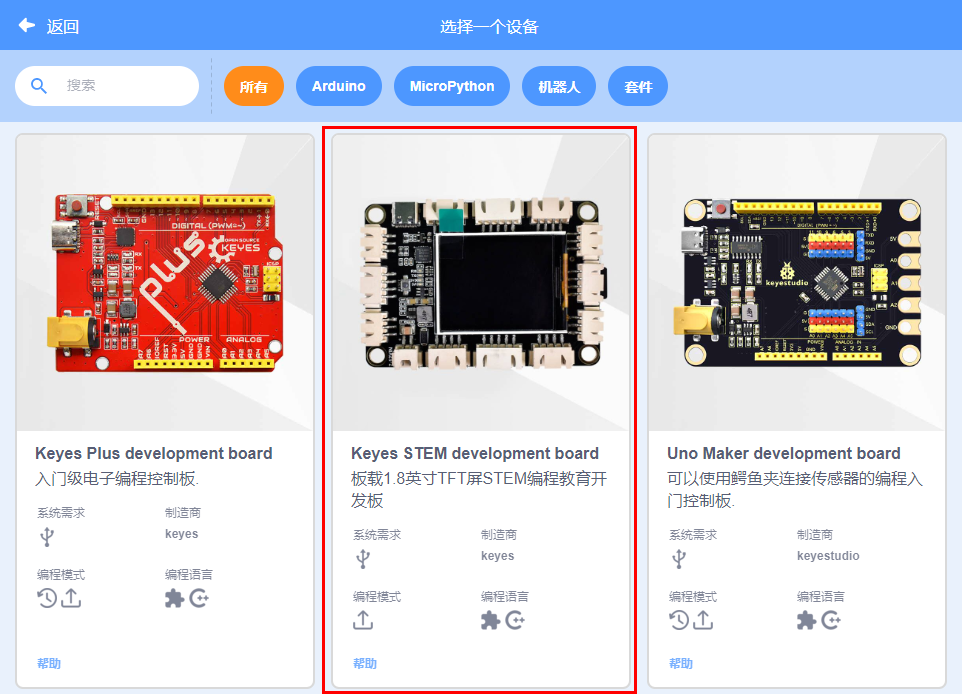This screenshot has width=962, height=694.
Task: Click upload mode icon on Keyes Plus card
Action: coord(71,598)
